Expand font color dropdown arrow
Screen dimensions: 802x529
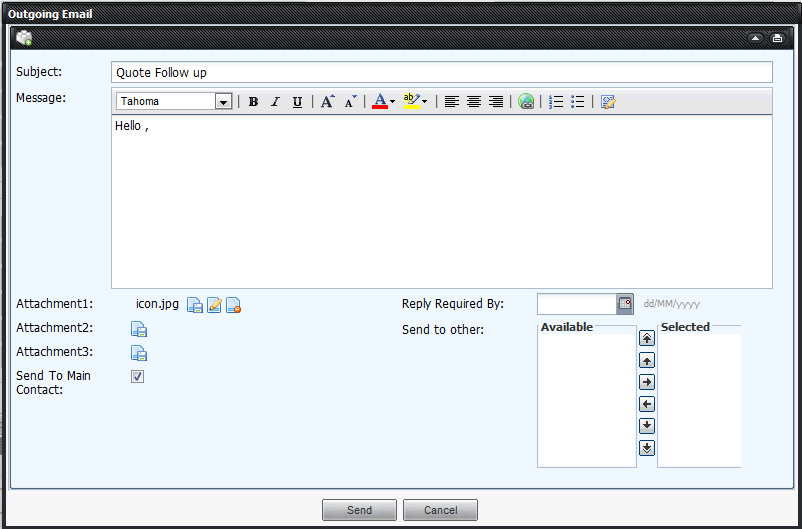point(392,102)
